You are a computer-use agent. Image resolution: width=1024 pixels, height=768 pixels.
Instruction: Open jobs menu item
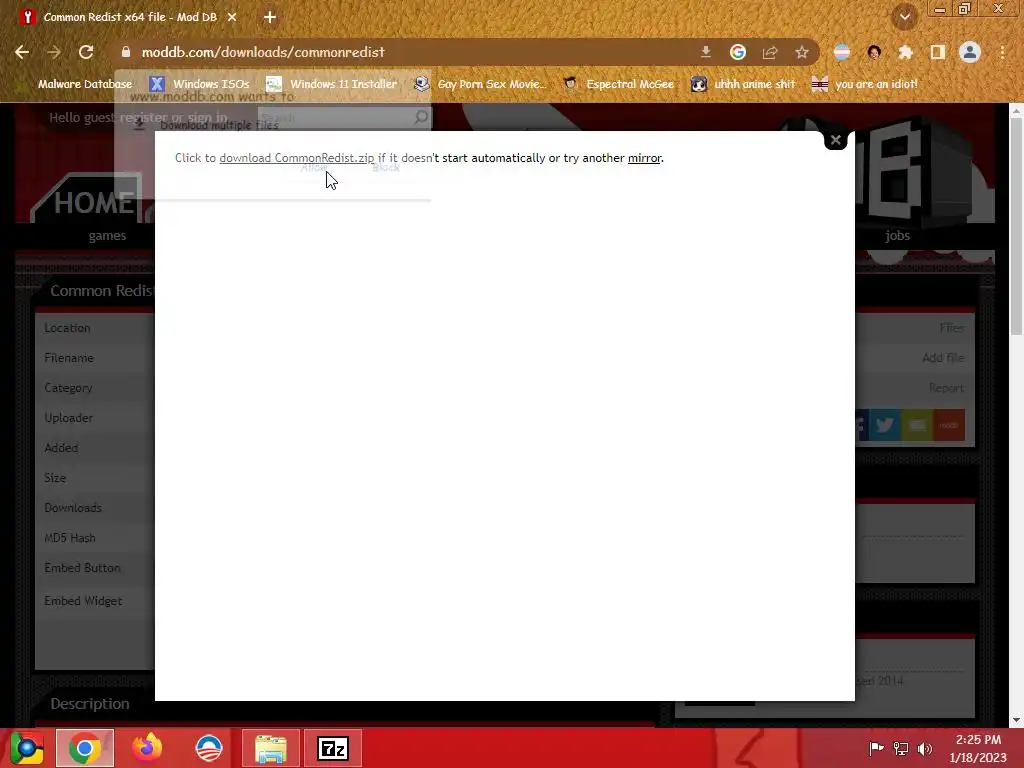pyautogui.click(x=897, y=236)
